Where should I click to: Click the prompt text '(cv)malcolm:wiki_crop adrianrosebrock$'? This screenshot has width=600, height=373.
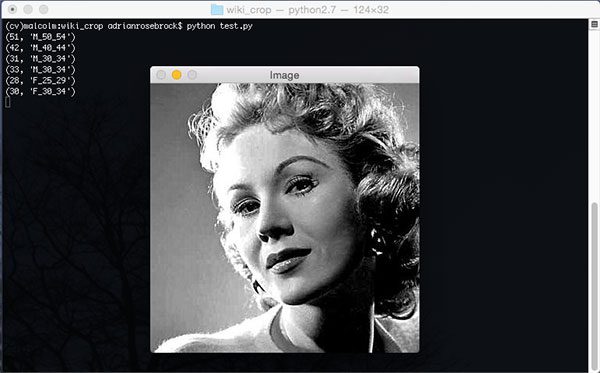click(x=94, y=26)
